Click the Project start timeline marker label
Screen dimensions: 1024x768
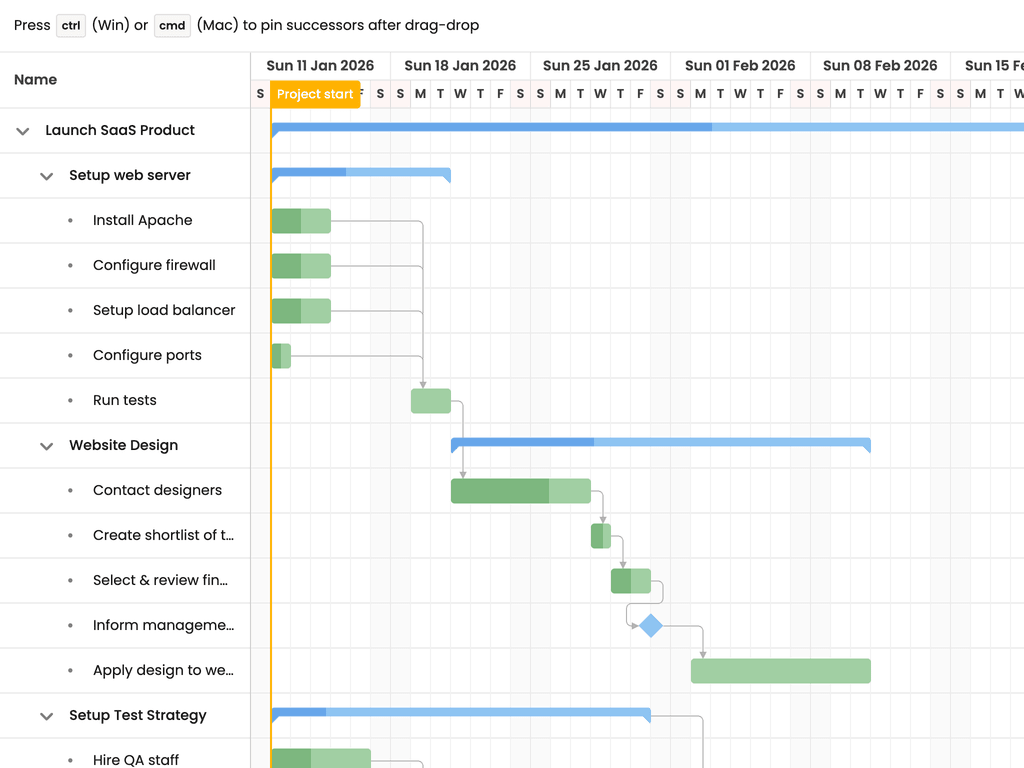[x=315, y=94]
